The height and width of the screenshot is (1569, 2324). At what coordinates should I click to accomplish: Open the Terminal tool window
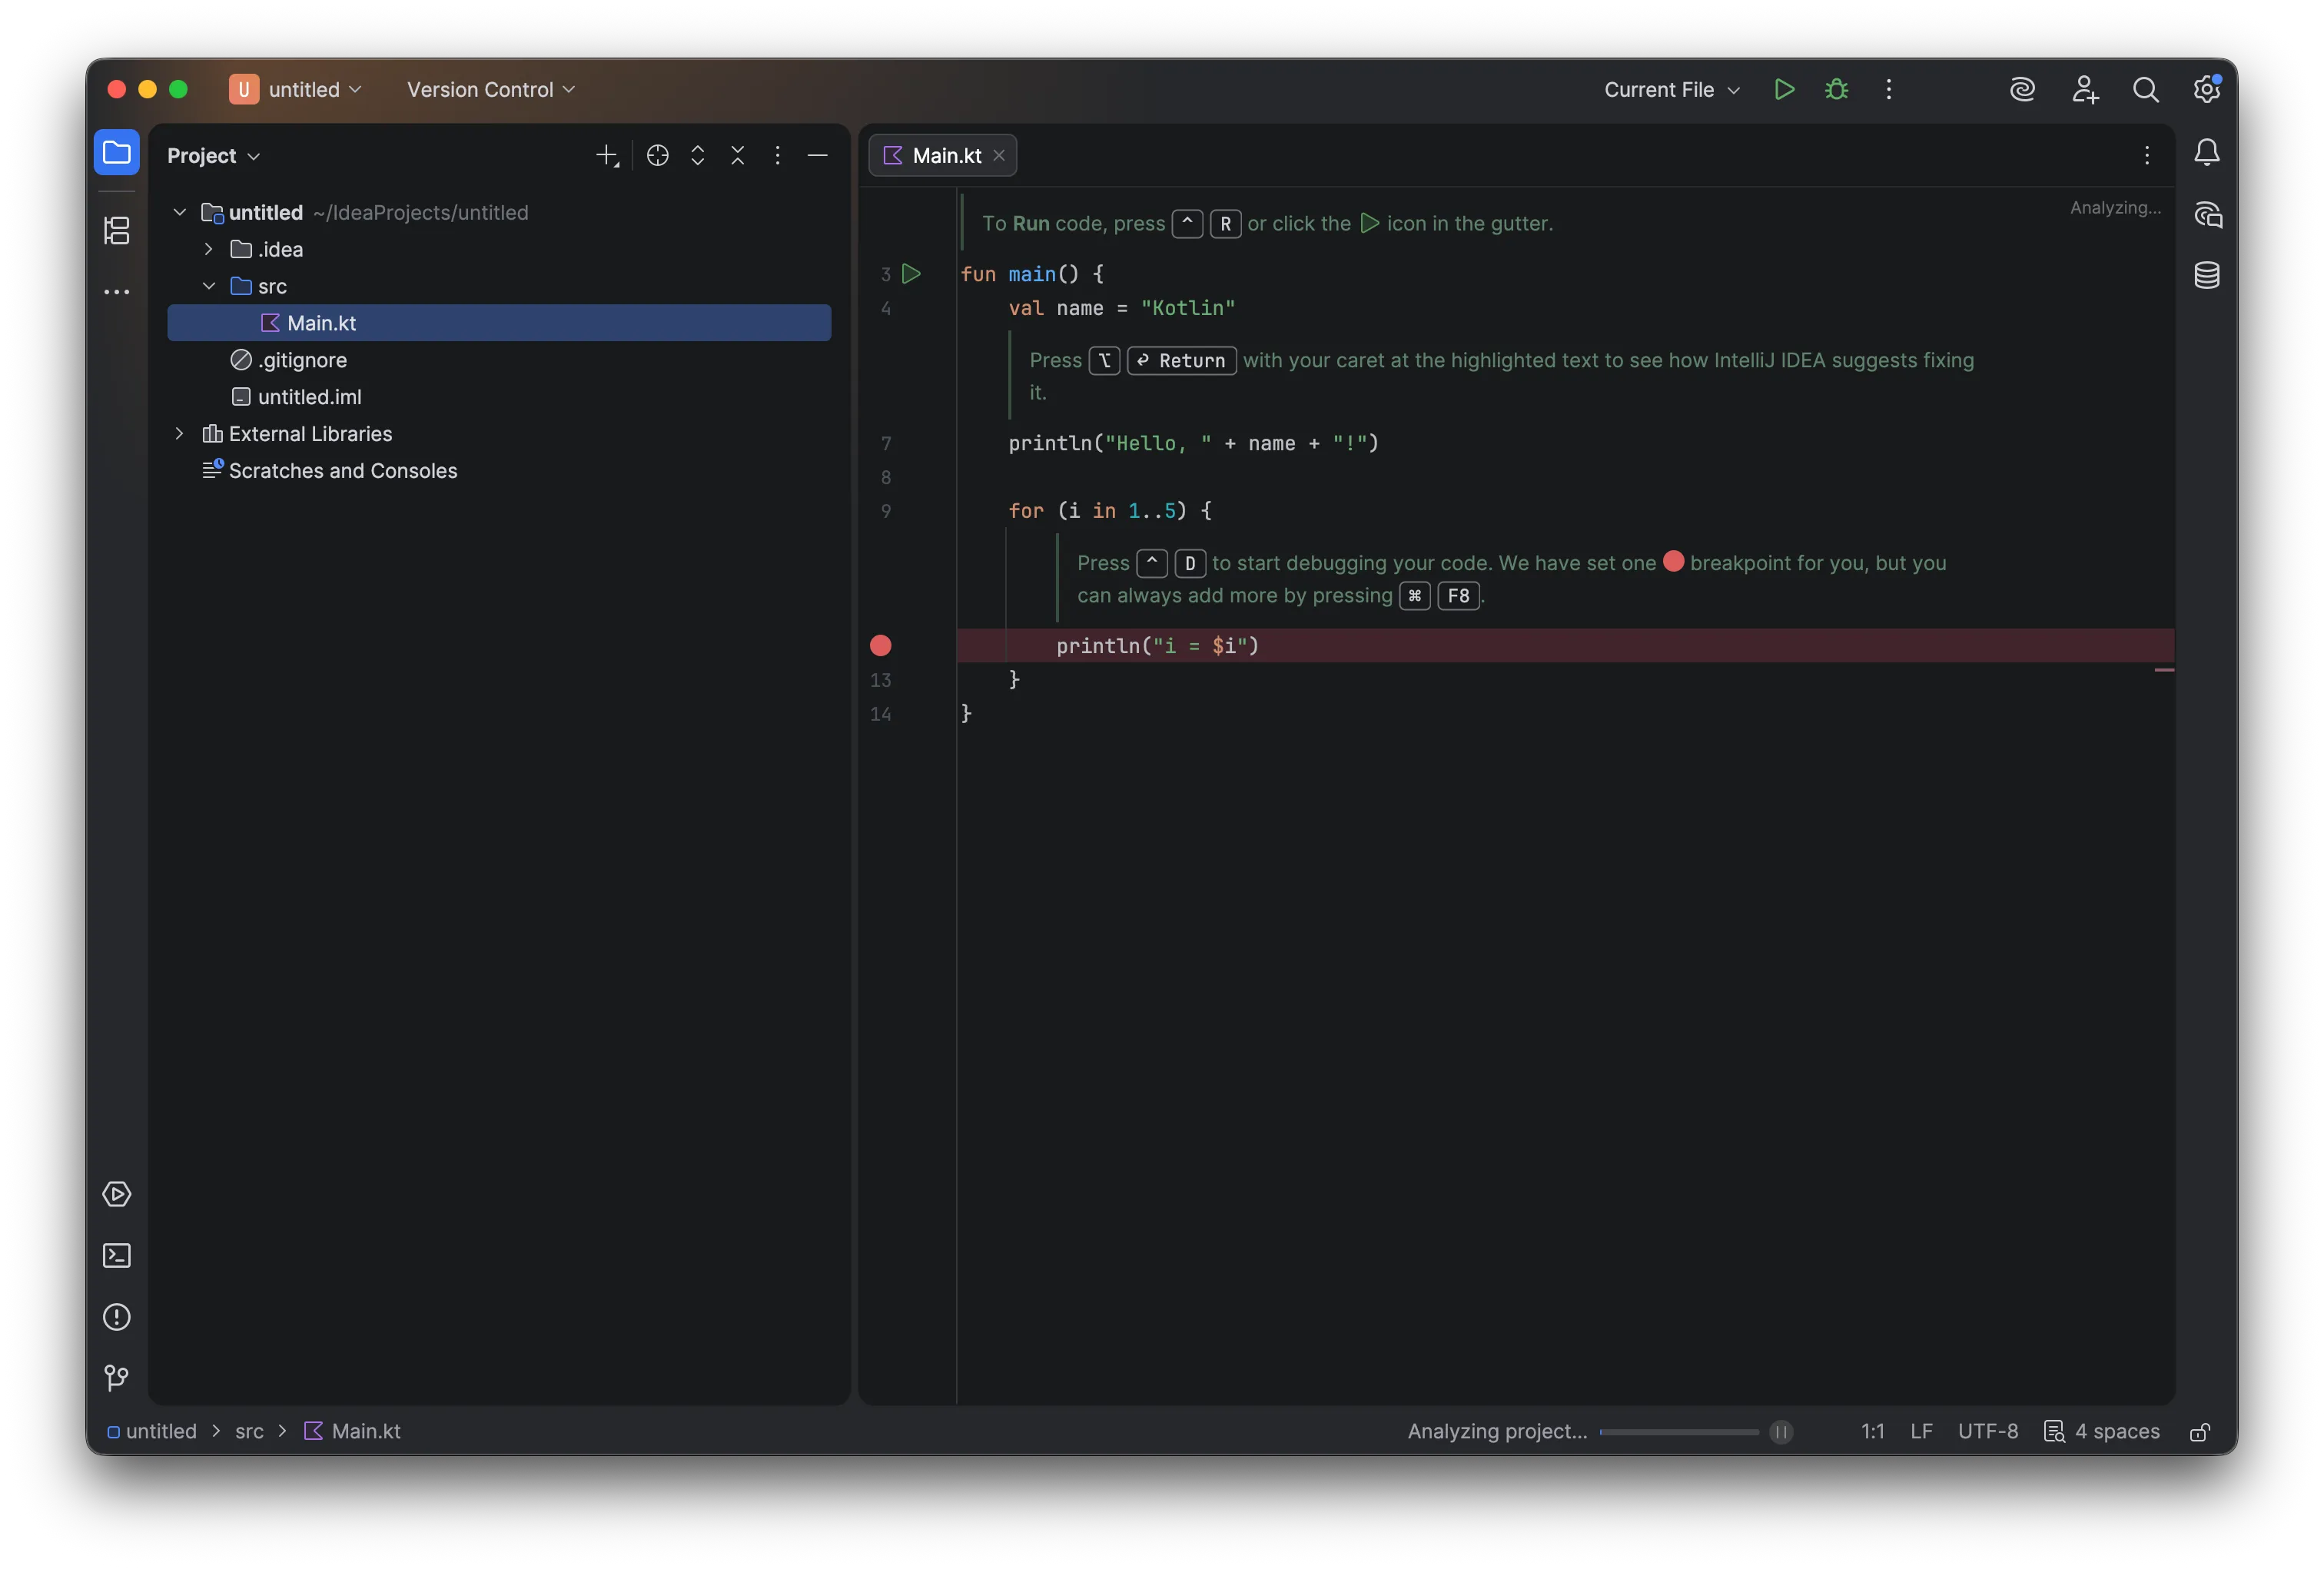point(116,1255)
